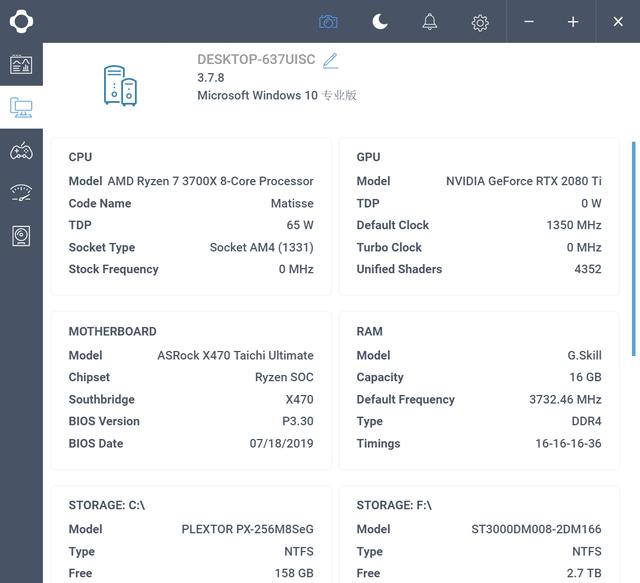Edit the DESKTOP-637UISC name with pencil
The image size is (640, 583).
click(331, 60)
